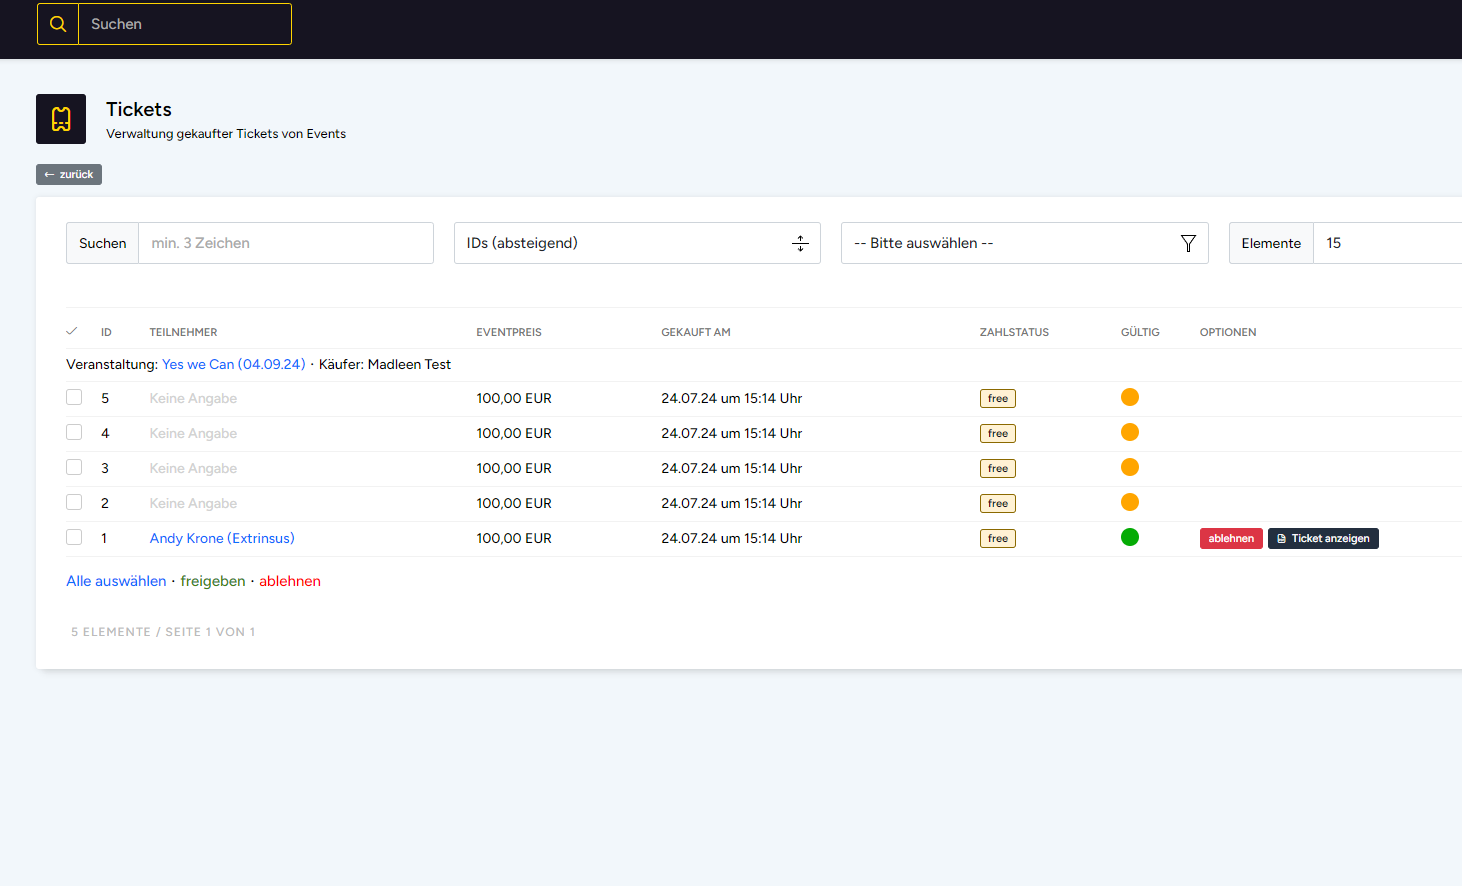Click the orange status dot for ticket 3
Viewport: 1462px width, 886px height.
tap(1130, 468)
